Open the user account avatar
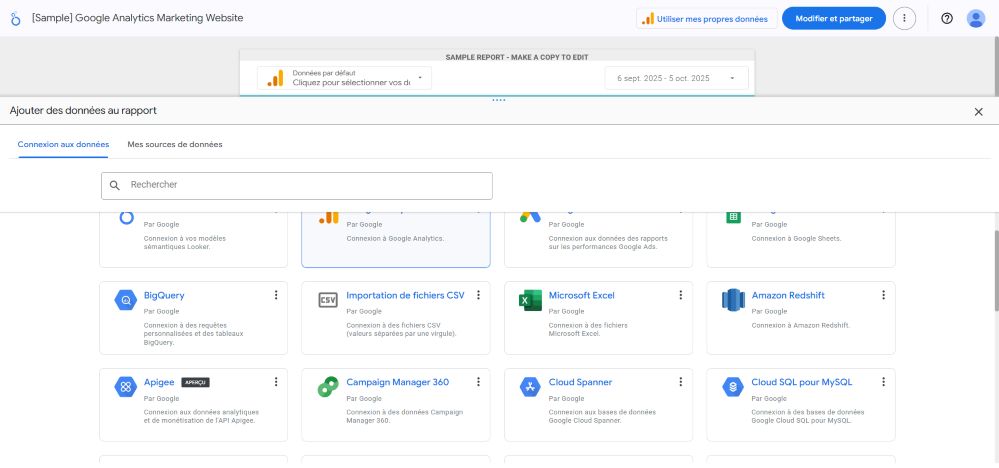Viewport: 999px width, 468px height. pyautogui.click(x=976, y=18)
